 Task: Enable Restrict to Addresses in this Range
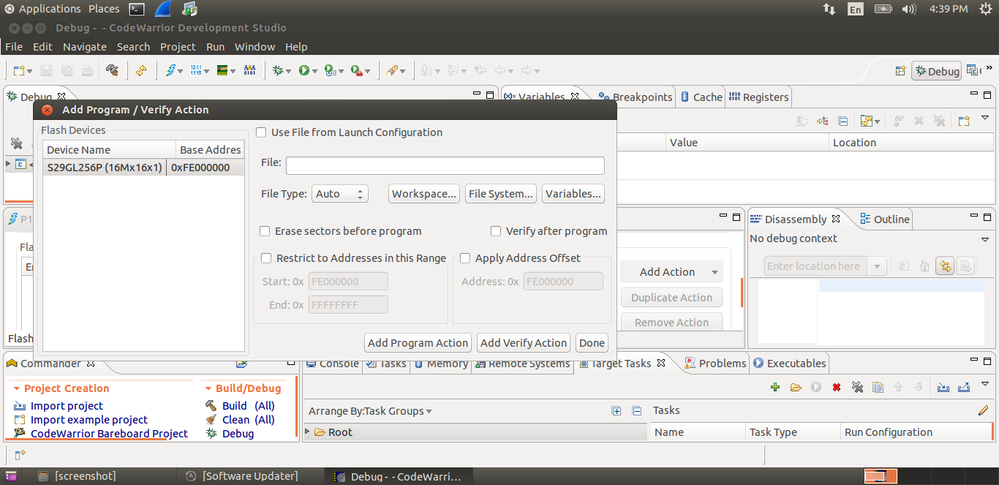point(266,258)
